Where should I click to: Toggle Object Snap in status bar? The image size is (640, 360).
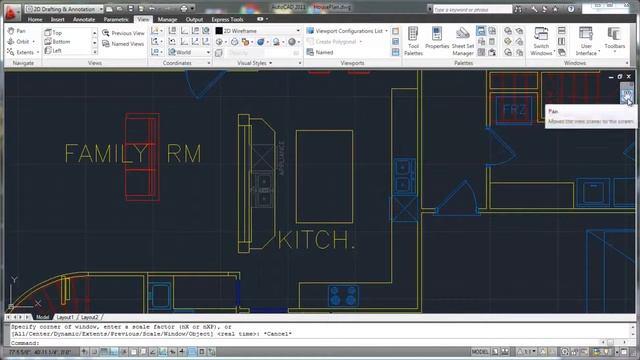pyautogui.click(x=134, y=352)
